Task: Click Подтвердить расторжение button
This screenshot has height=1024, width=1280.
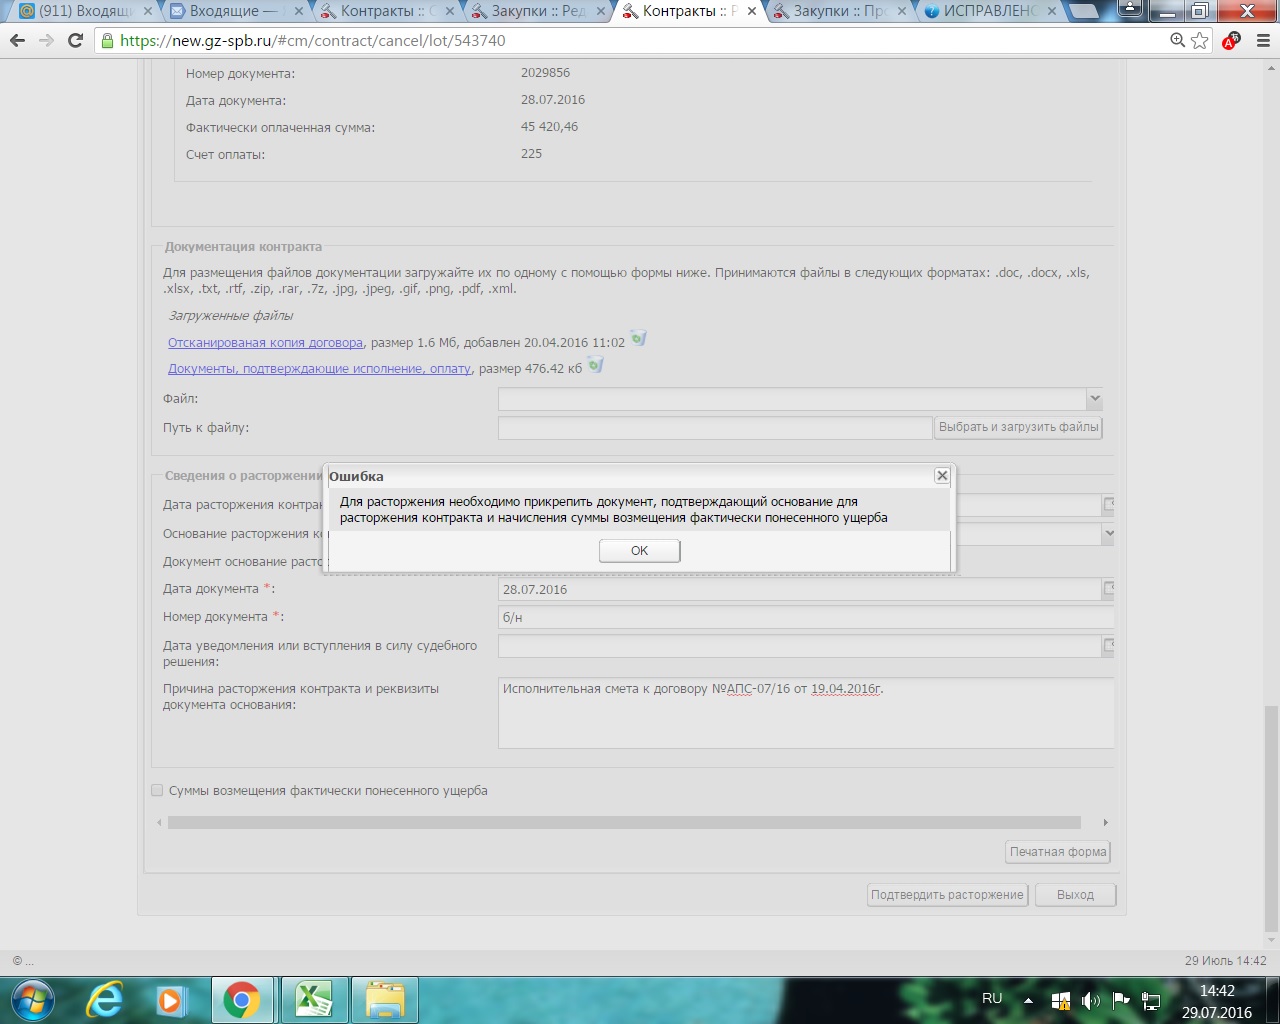Action: (x=947, y=895)
